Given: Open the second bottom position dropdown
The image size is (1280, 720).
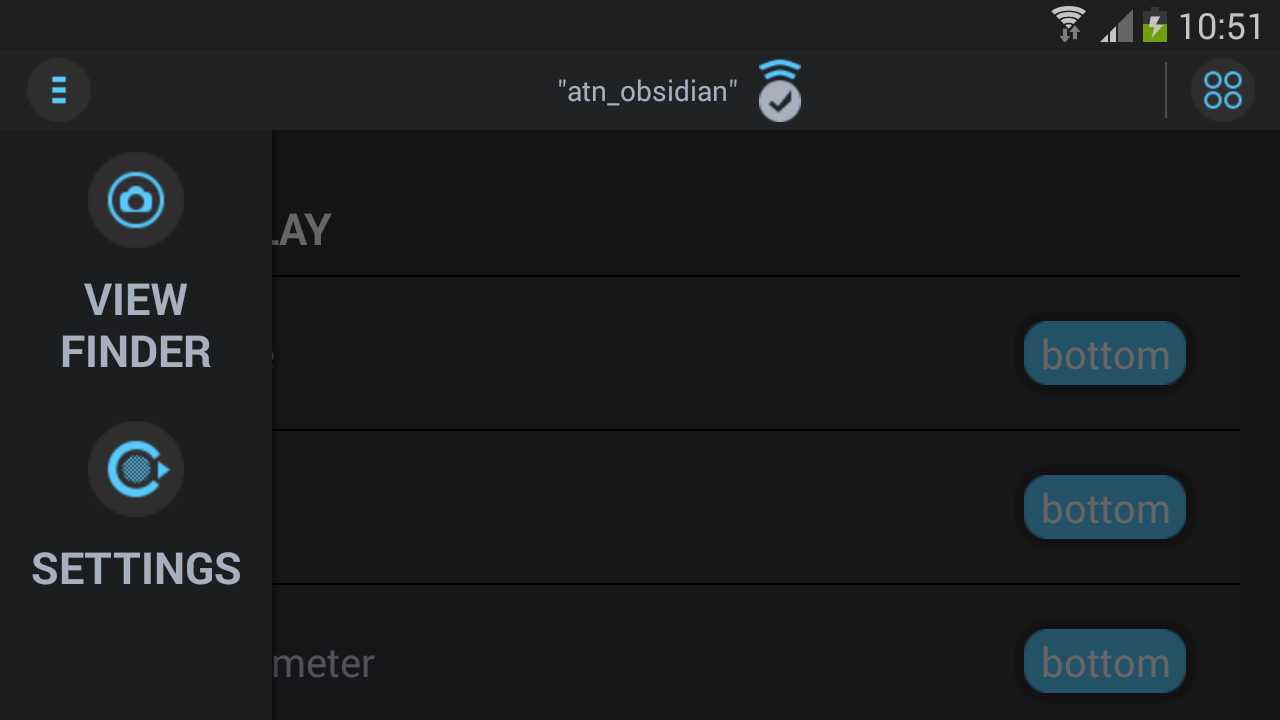Looking at the screenshot, I should click(x=1104, y=507).
